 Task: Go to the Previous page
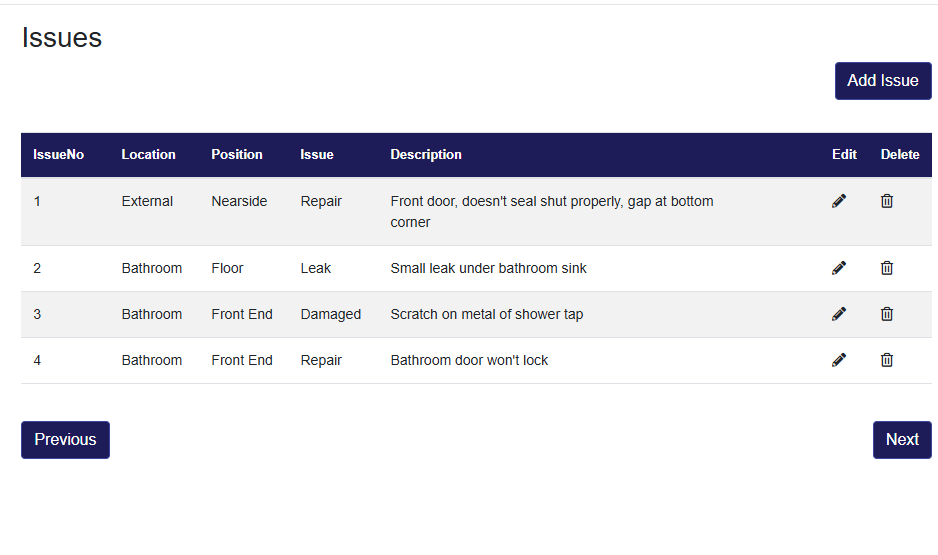pyautogui.click(x=65, y=440)
